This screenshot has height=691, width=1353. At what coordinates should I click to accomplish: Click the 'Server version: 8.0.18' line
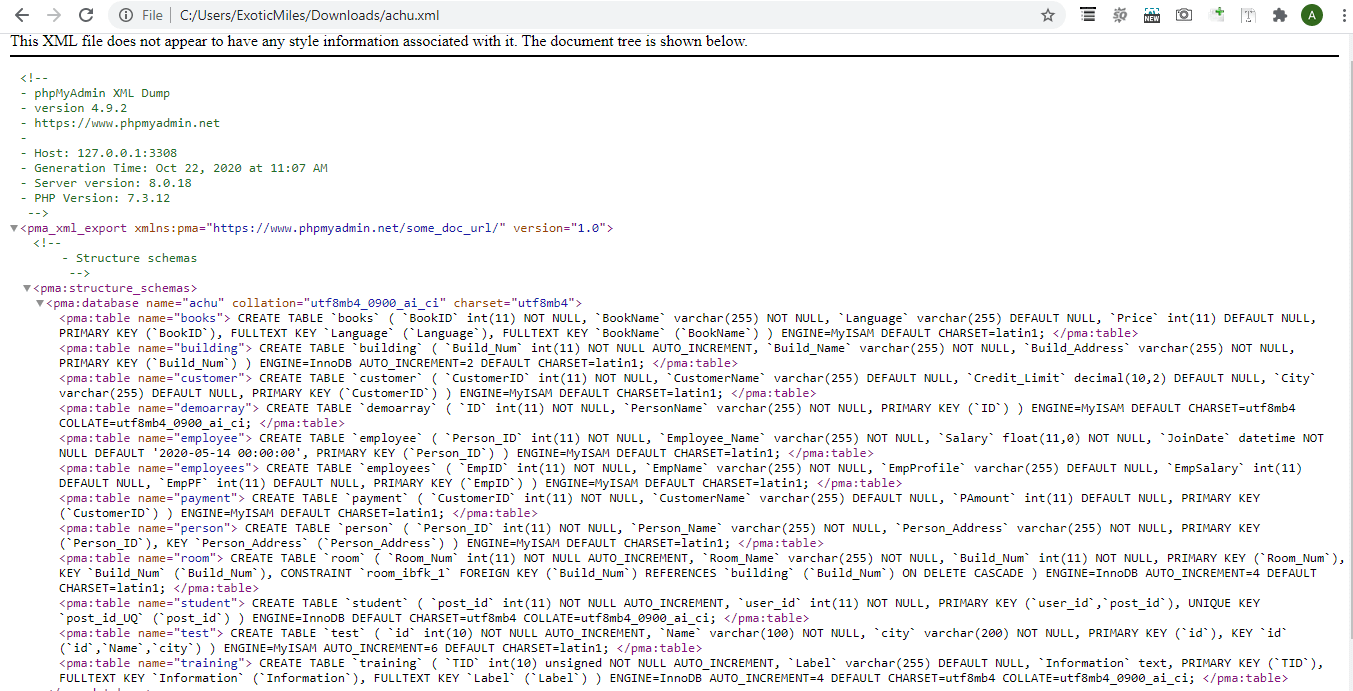point(112,183)
